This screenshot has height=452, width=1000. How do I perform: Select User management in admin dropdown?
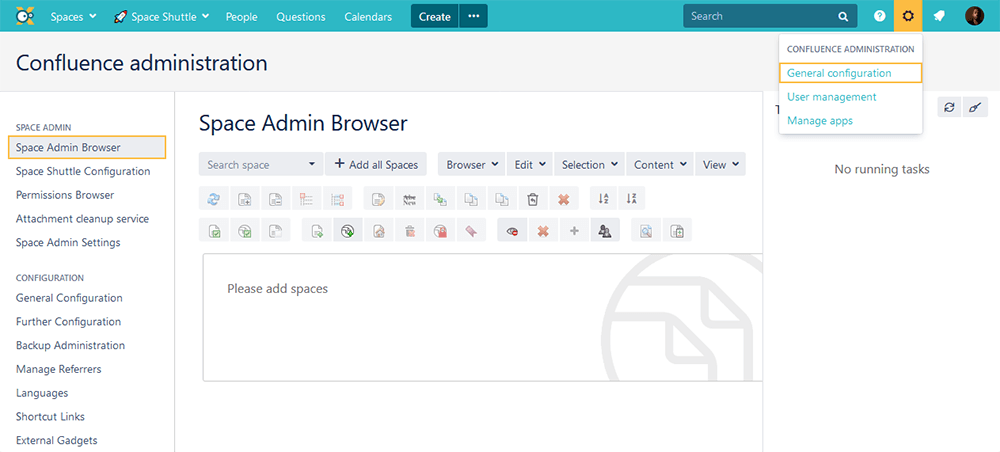click(832, 97)
